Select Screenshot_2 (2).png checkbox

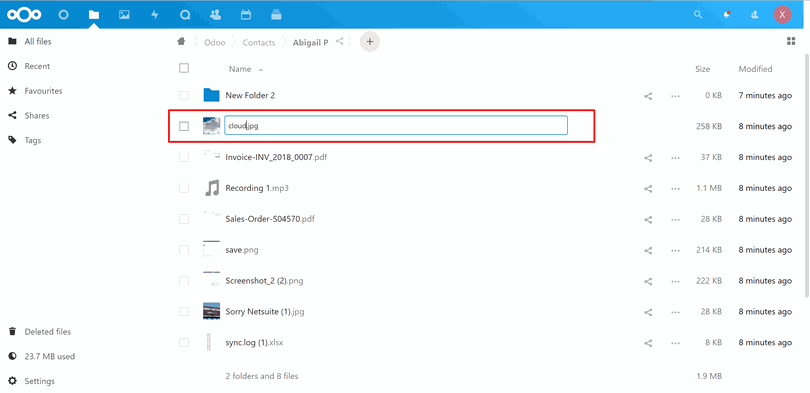(x=184, y=281)
